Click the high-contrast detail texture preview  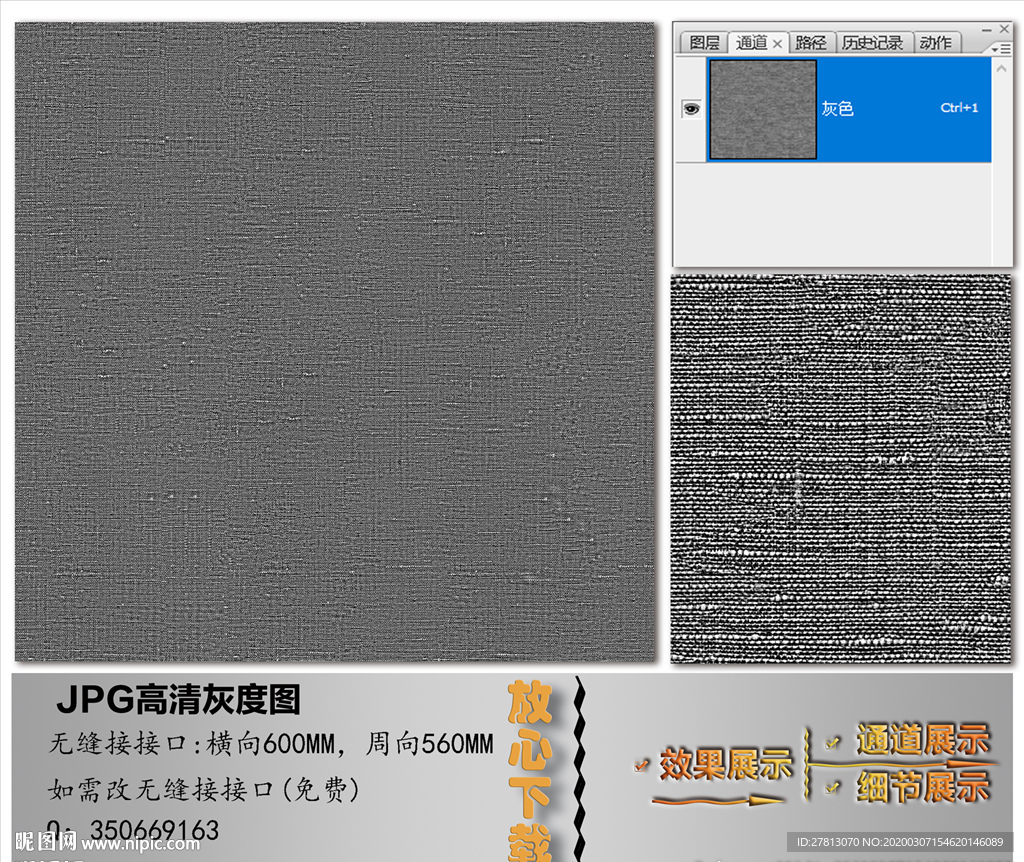pyautogui.click(x=840, y=469)
